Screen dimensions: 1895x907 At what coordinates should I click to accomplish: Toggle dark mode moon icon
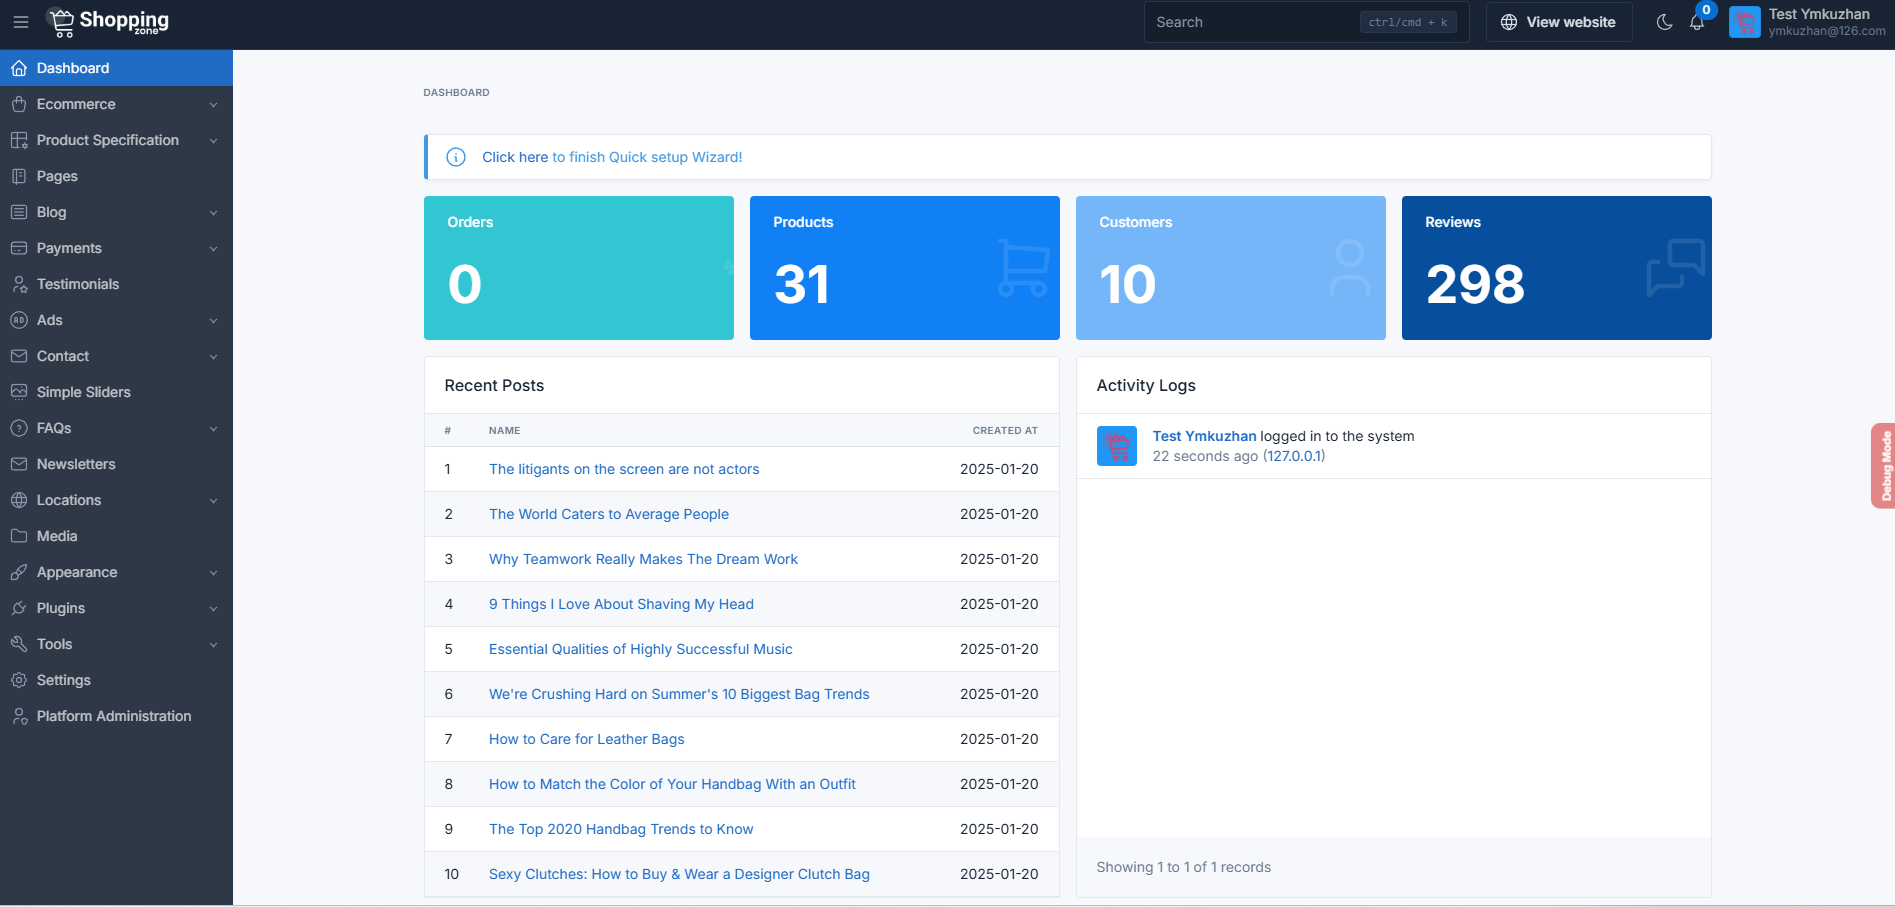(1664, 22)
